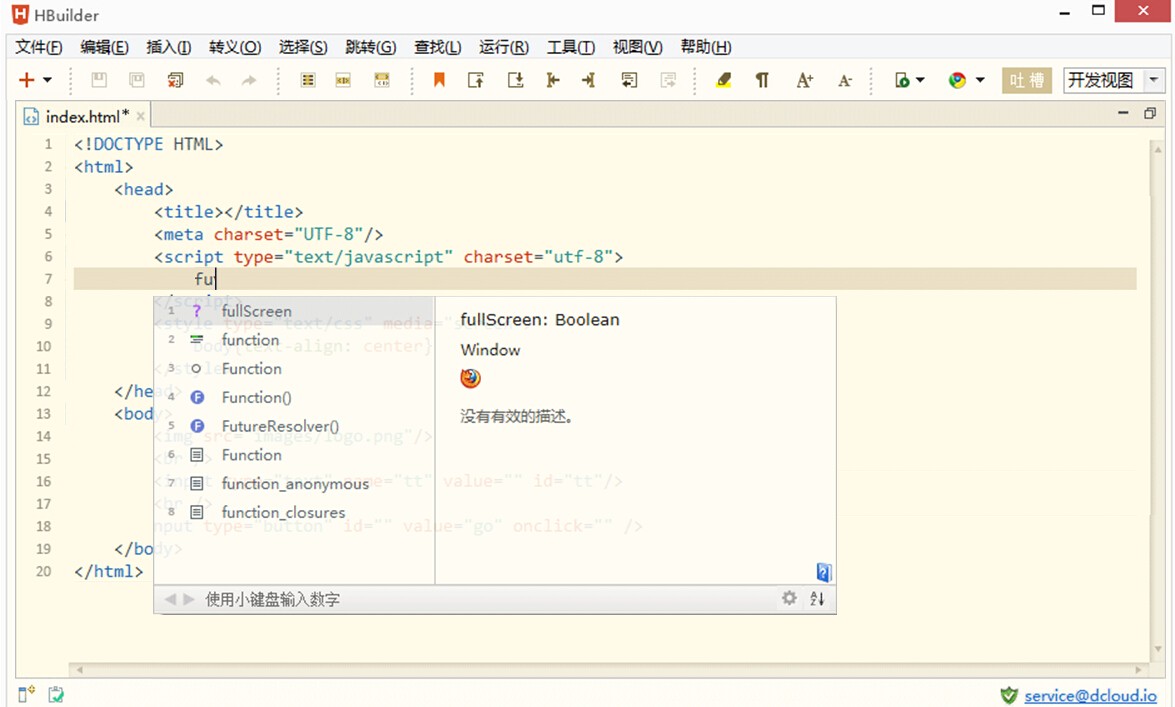Click the previous arrow in popup footer
1175x707 pixels.
pos(169,599)
